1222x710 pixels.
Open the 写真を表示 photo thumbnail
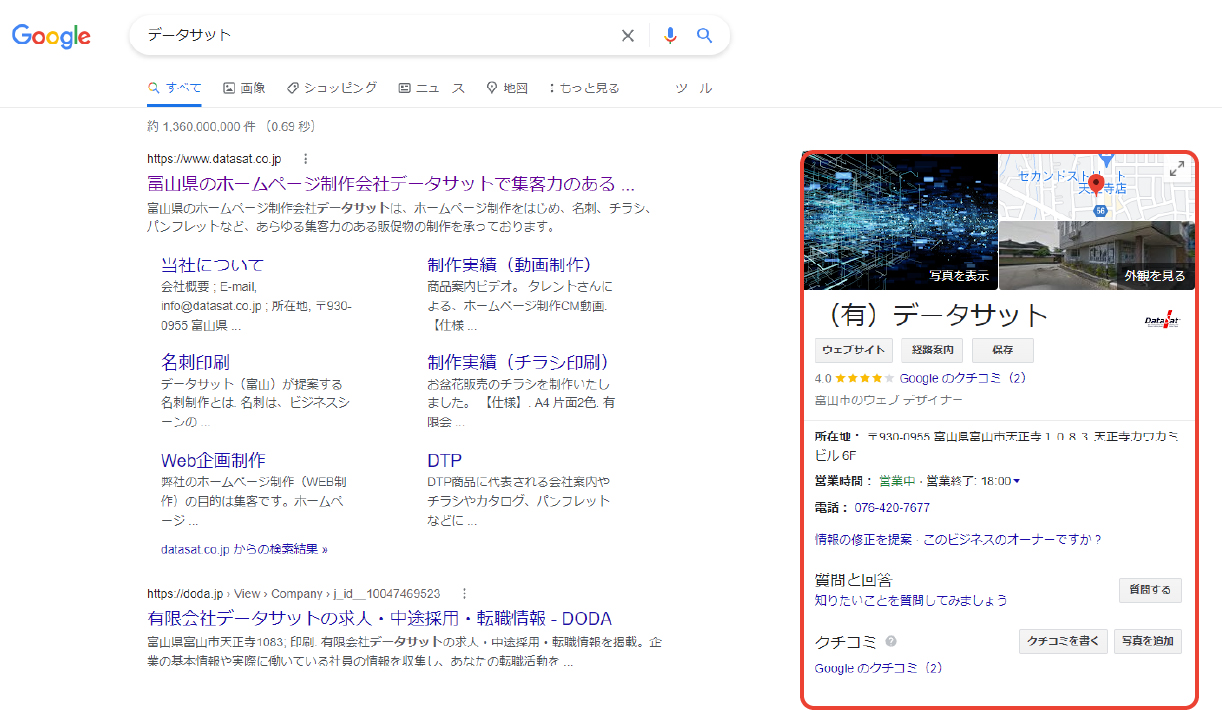[900, 222]
